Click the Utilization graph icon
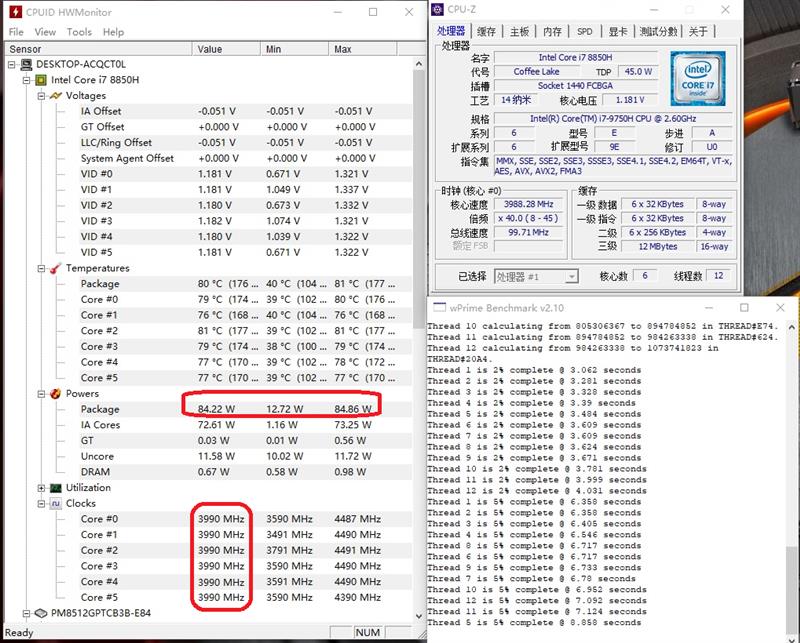This screenshot has height=643, width=800. (x=56, y=488)
